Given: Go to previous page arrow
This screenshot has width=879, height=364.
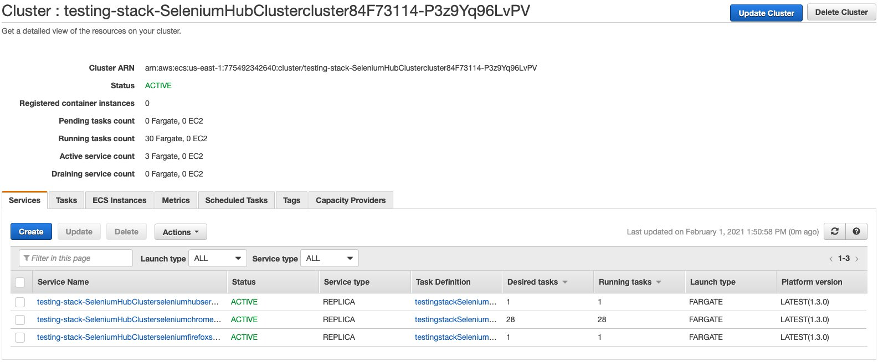Looking at the screenshot, I should click(x=831, y=259).
